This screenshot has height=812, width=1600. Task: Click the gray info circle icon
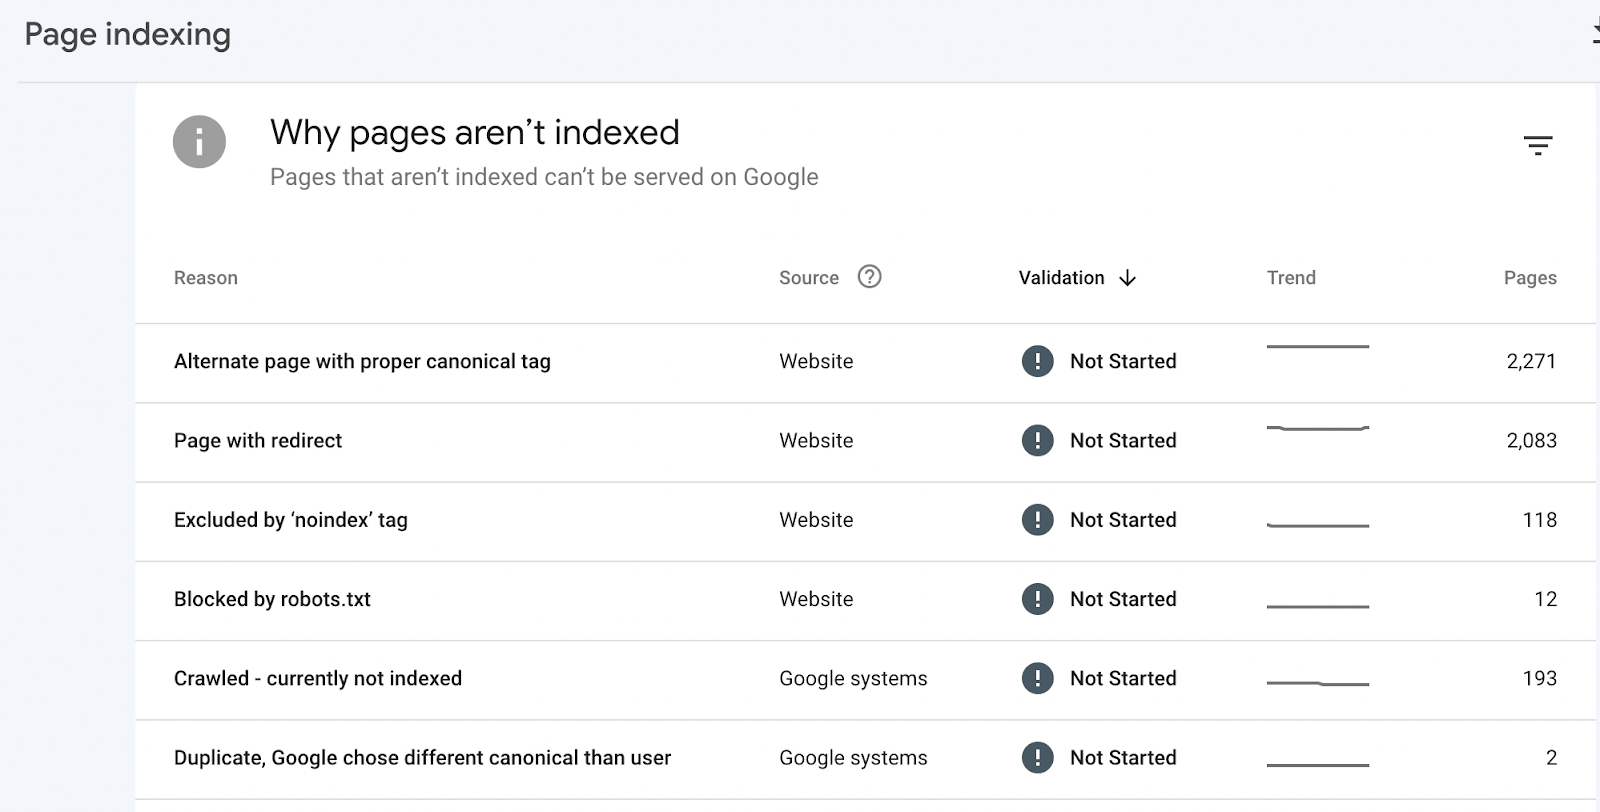(199, 142)
